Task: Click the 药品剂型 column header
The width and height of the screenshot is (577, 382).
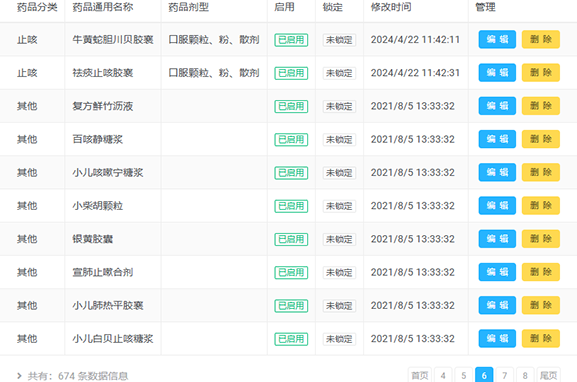Action: pos(188,7)
